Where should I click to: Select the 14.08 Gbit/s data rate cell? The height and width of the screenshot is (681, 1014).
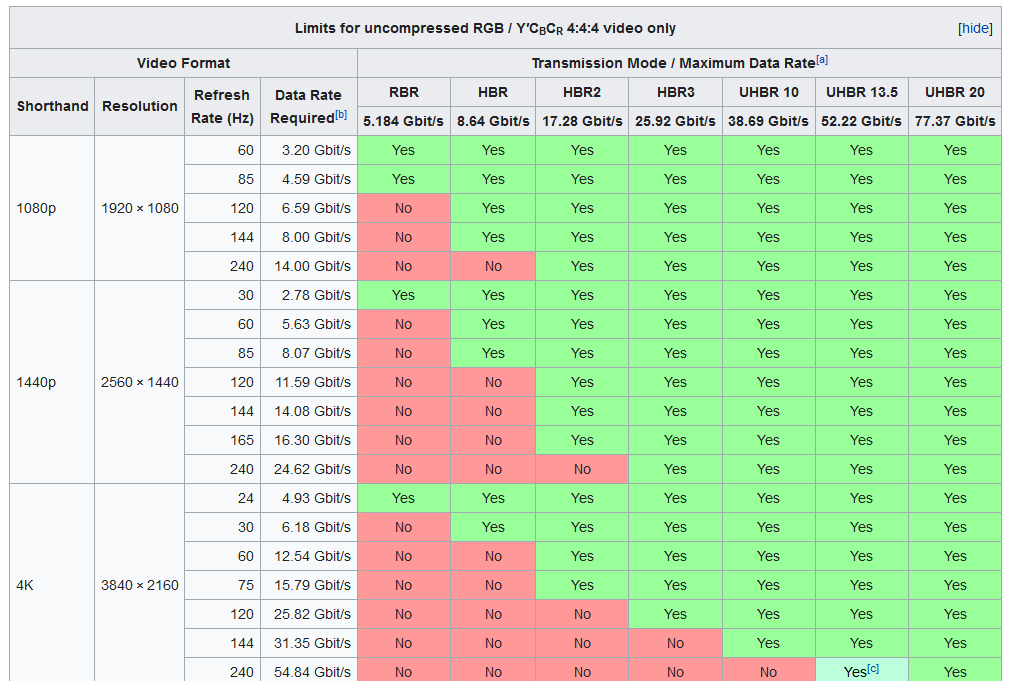pyautogui.click(x=308, y=411)
